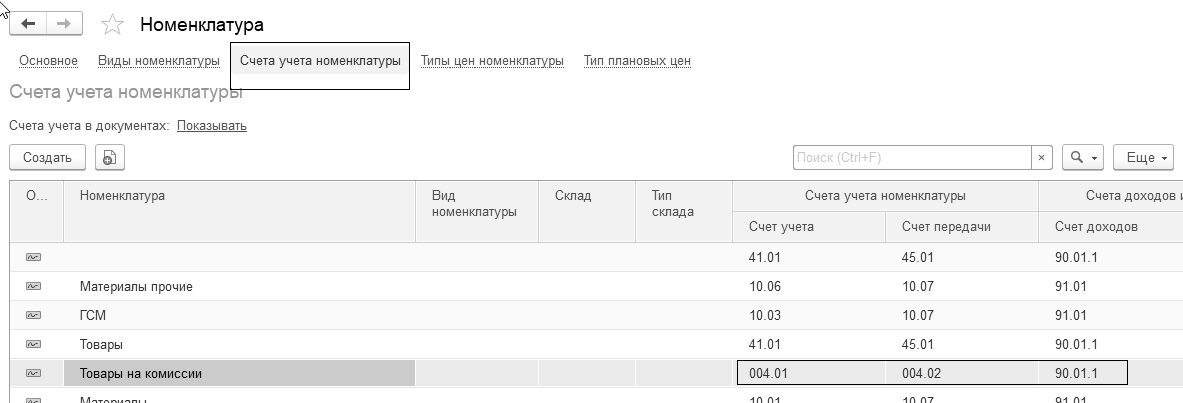Click the row icon for Материалы прочие
The image size is (1183, 403).
(x=34, y=287)
